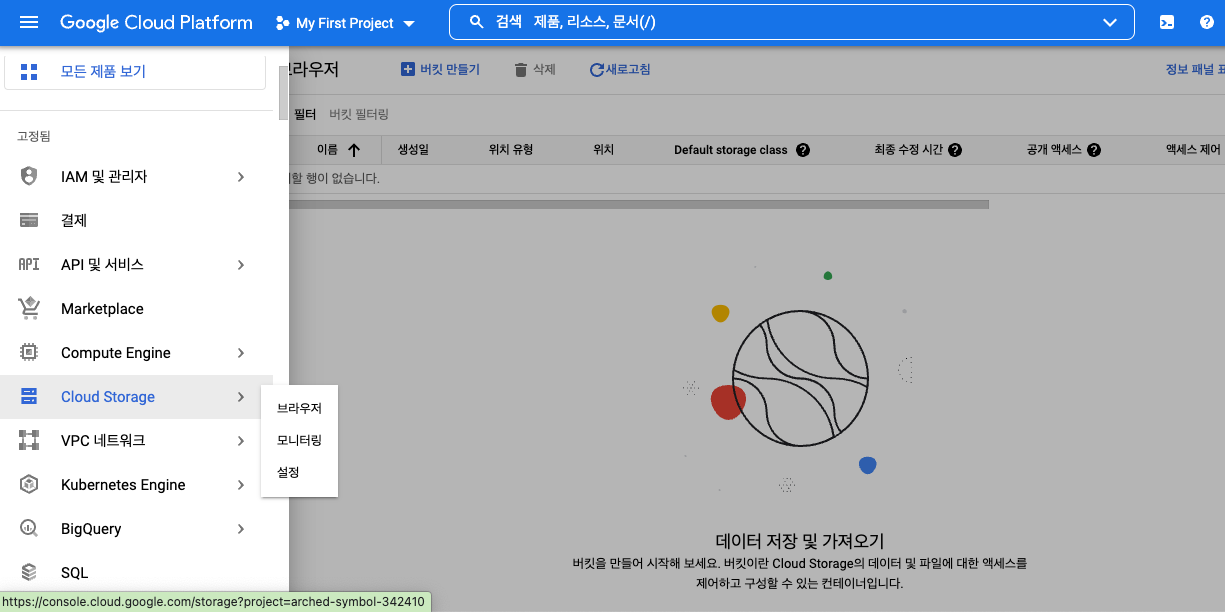Click the 고정됨 section label
1225x612 pixels.
pyautogui.click(x=34, y=136)
